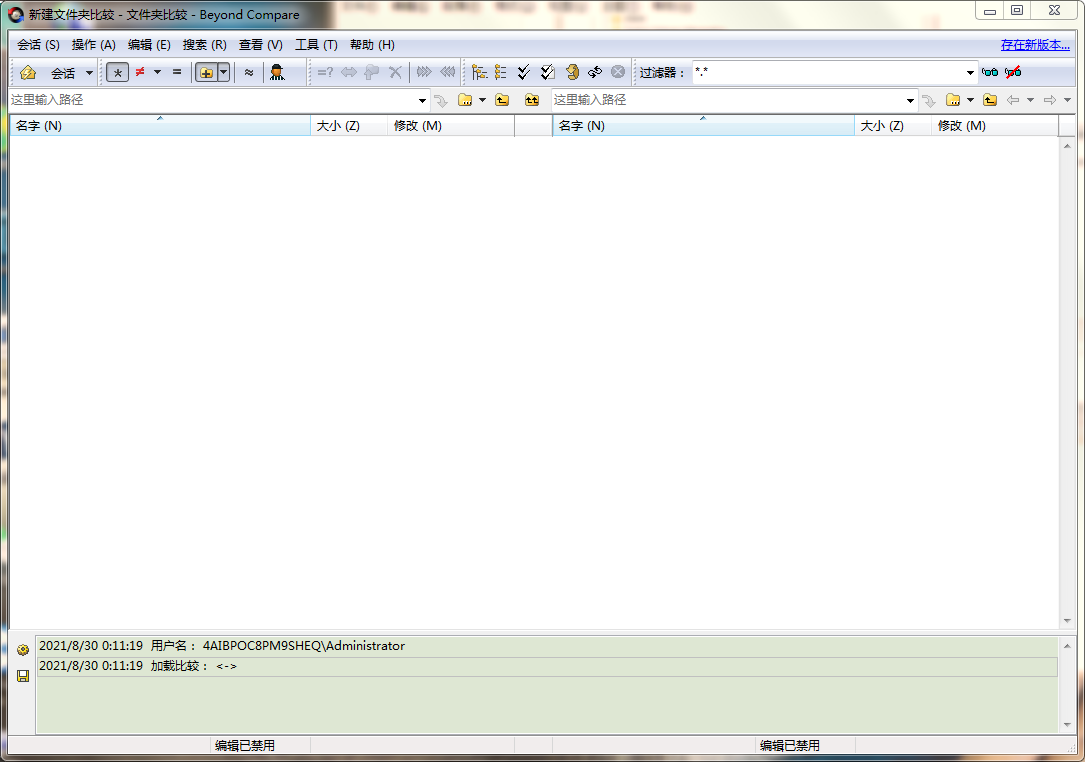This screenshot has height=762, width=1085.
Task: Click the both-sides up level folder icon
Action: point(531,100)
